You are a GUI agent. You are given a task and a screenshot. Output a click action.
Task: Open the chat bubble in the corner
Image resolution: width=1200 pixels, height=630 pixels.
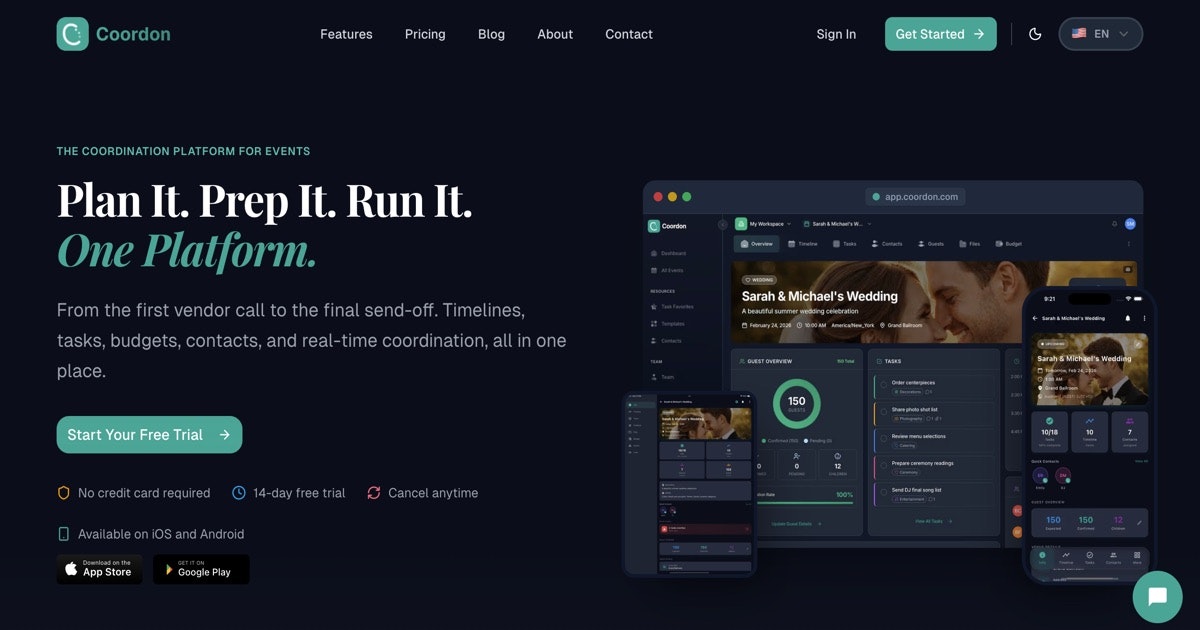coord(1157,597)
